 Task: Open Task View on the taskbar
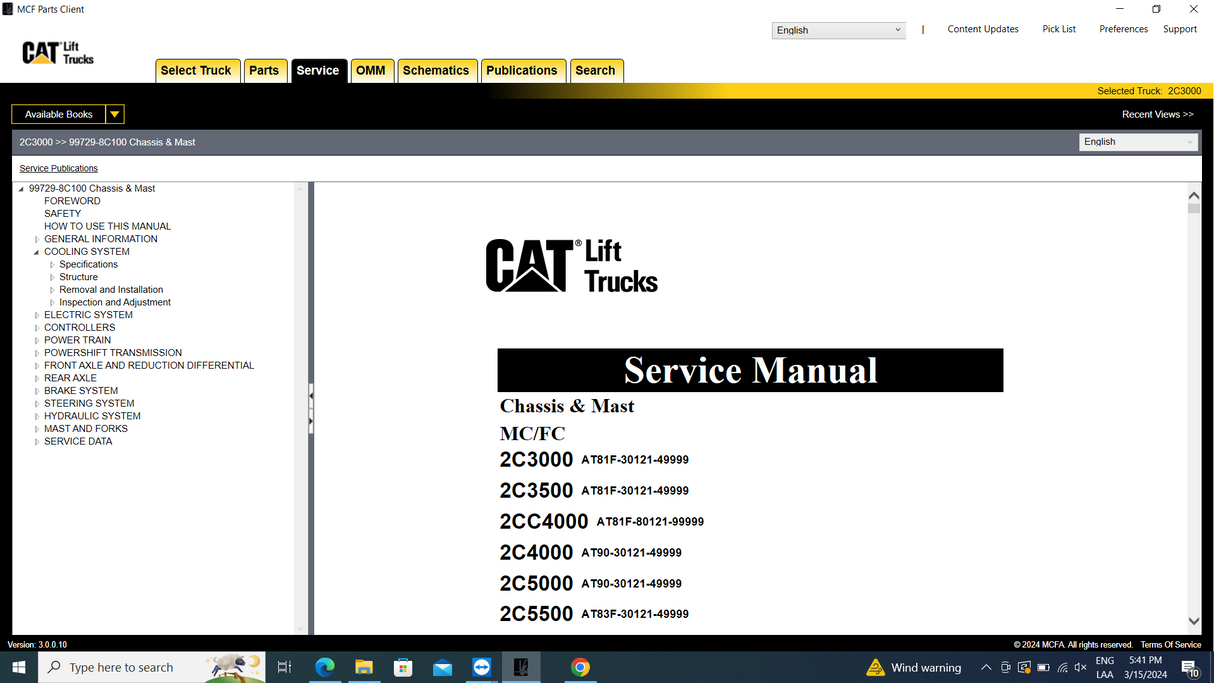pos(284,667)
